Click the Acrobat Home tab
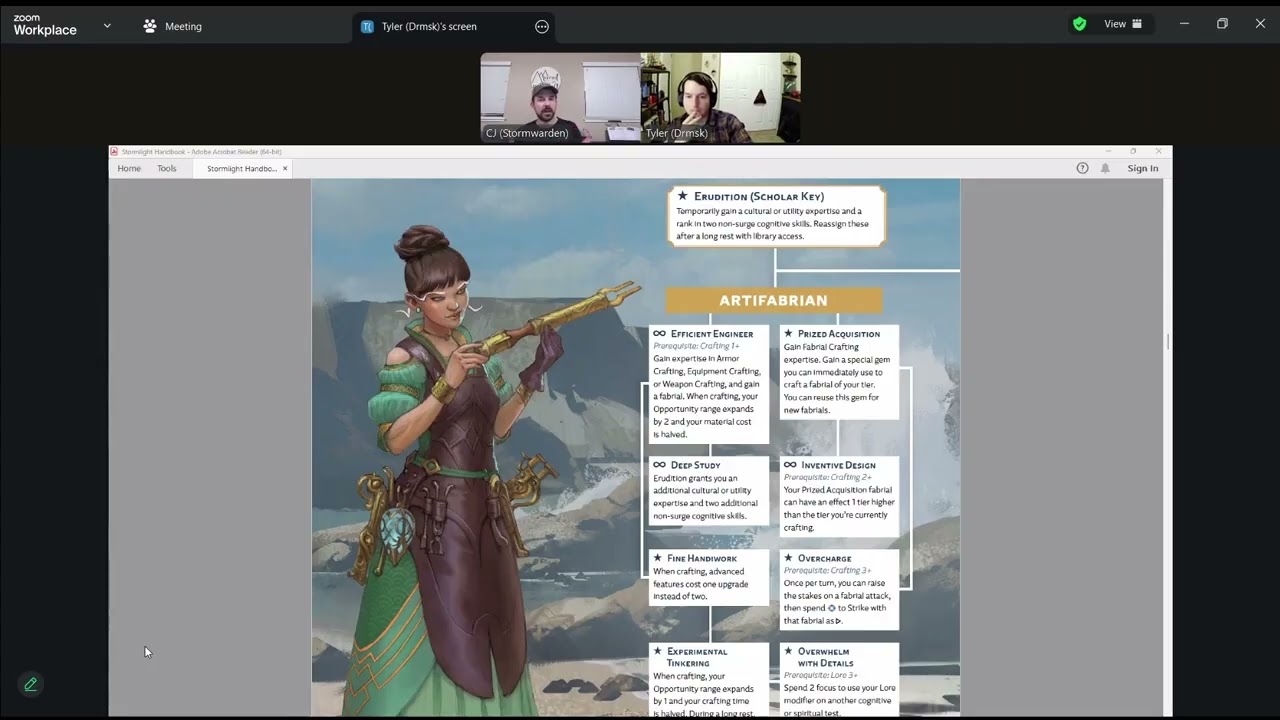The height and width of the screenshot is (720, 1280). [x=129, y=168]
